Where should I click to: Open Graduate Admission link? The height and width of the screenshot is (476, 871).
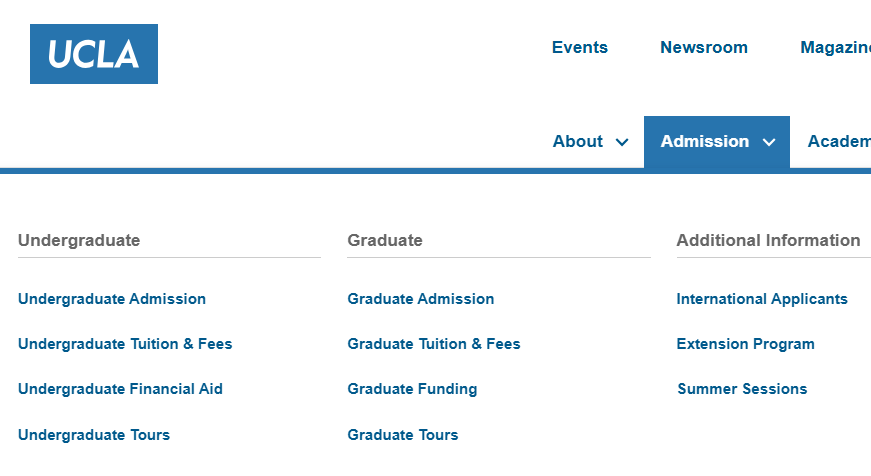coord(421,299)
